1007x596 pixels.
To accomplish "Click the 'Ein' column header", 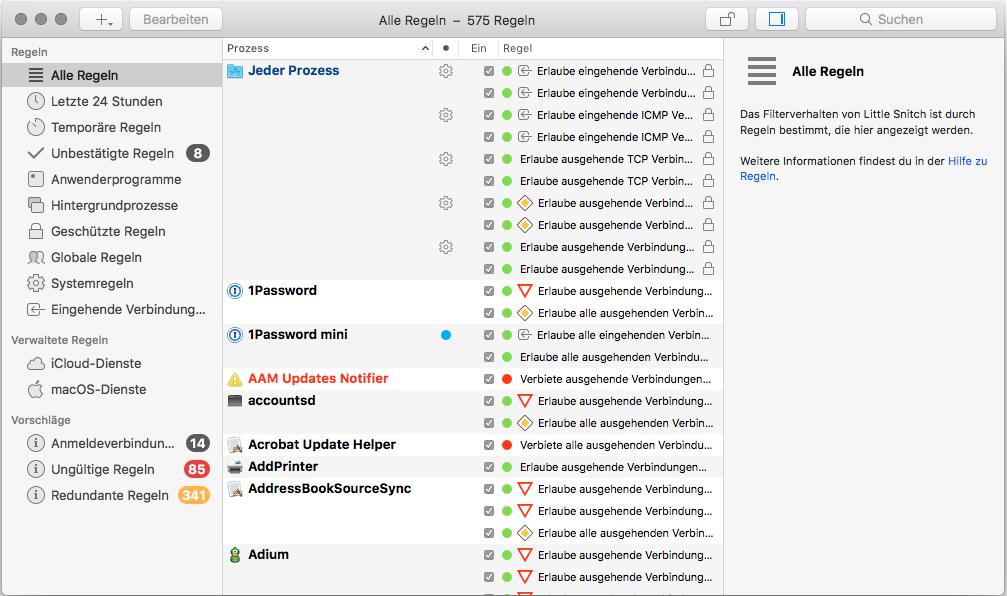I will [478, 48].
